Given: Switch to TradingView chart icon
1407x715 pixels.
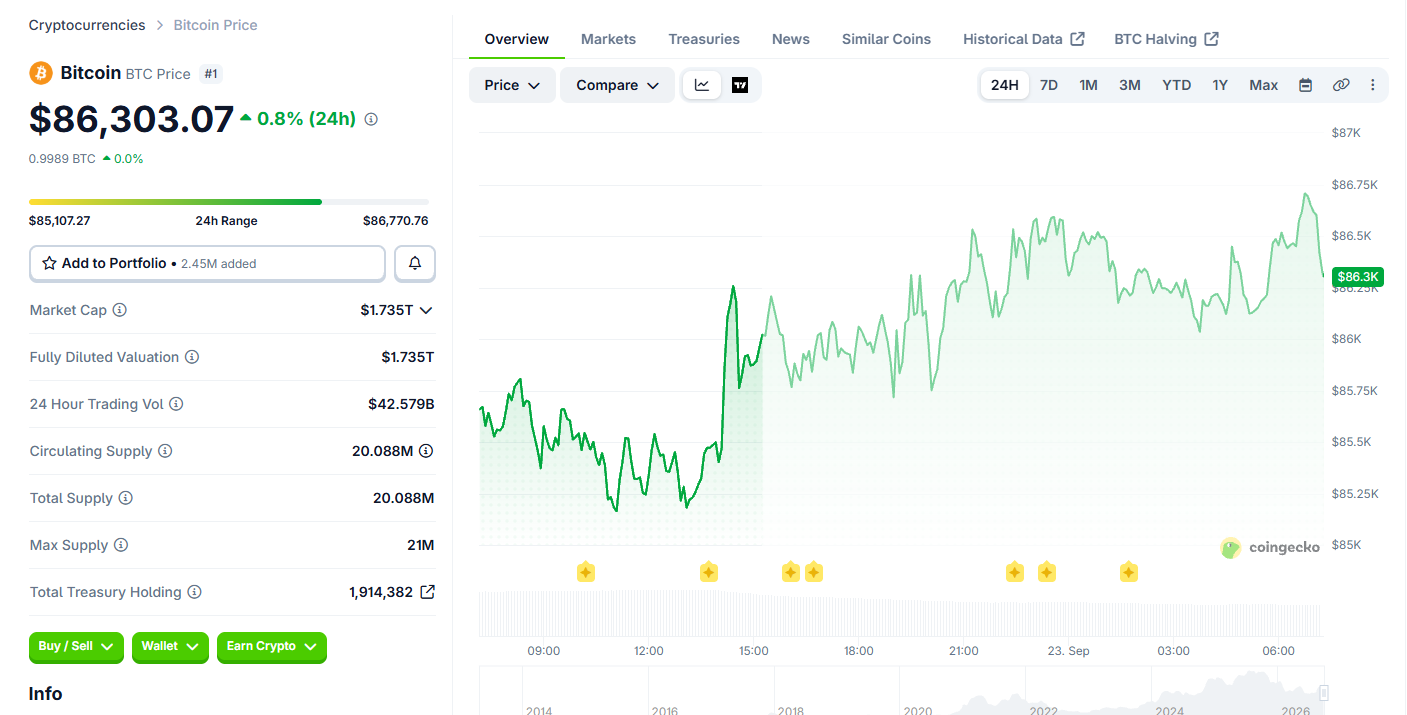Looking at the screenshot, I should tap(740, 85).
